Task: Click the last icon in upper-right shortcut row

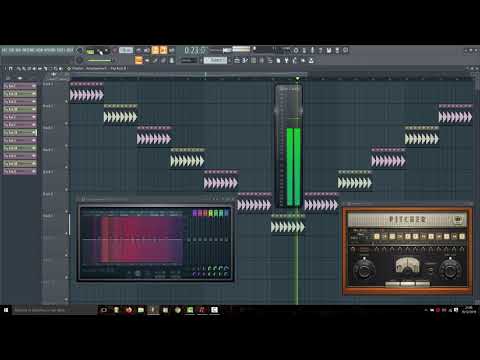Action: click(346, 50)
